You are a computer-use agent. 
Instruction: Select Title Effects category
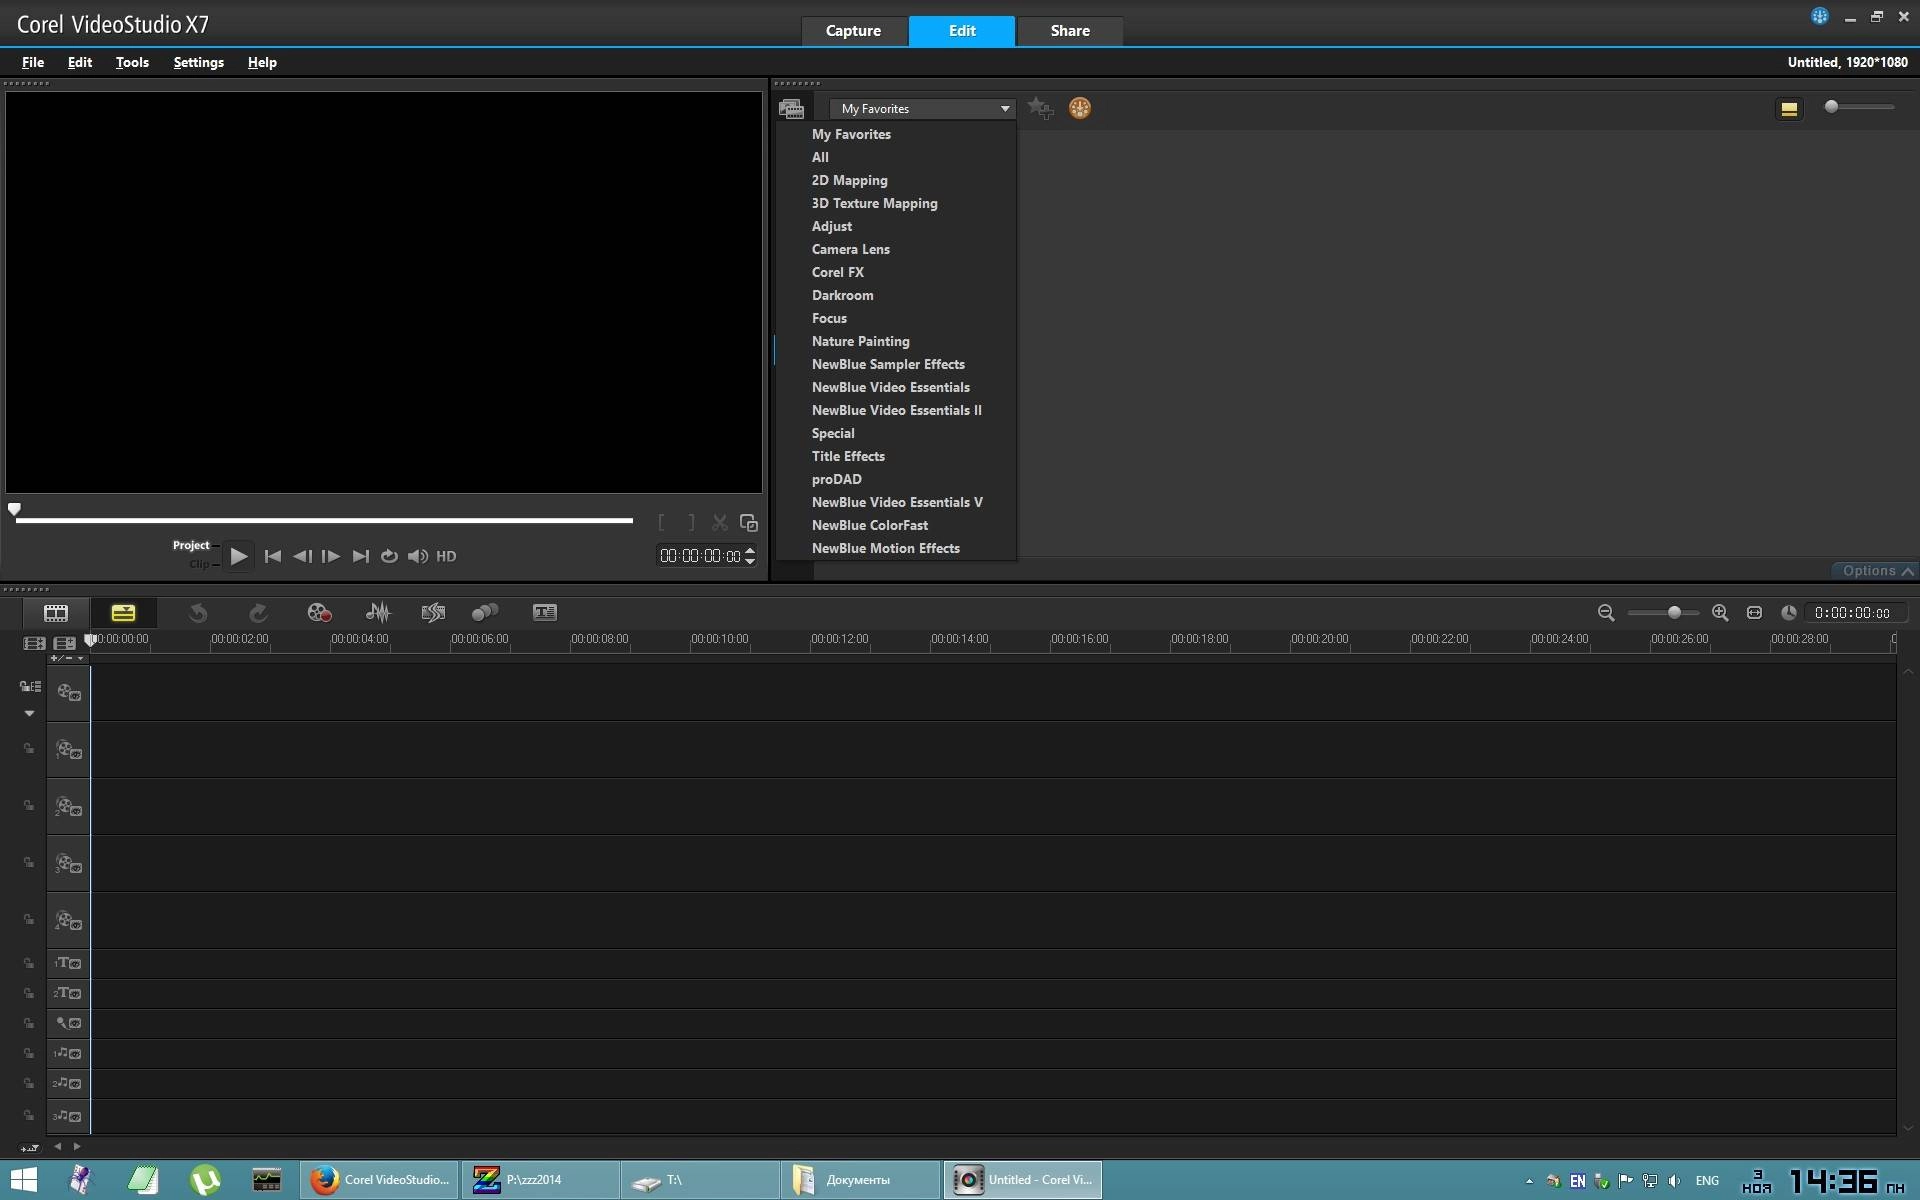[848, 456]
